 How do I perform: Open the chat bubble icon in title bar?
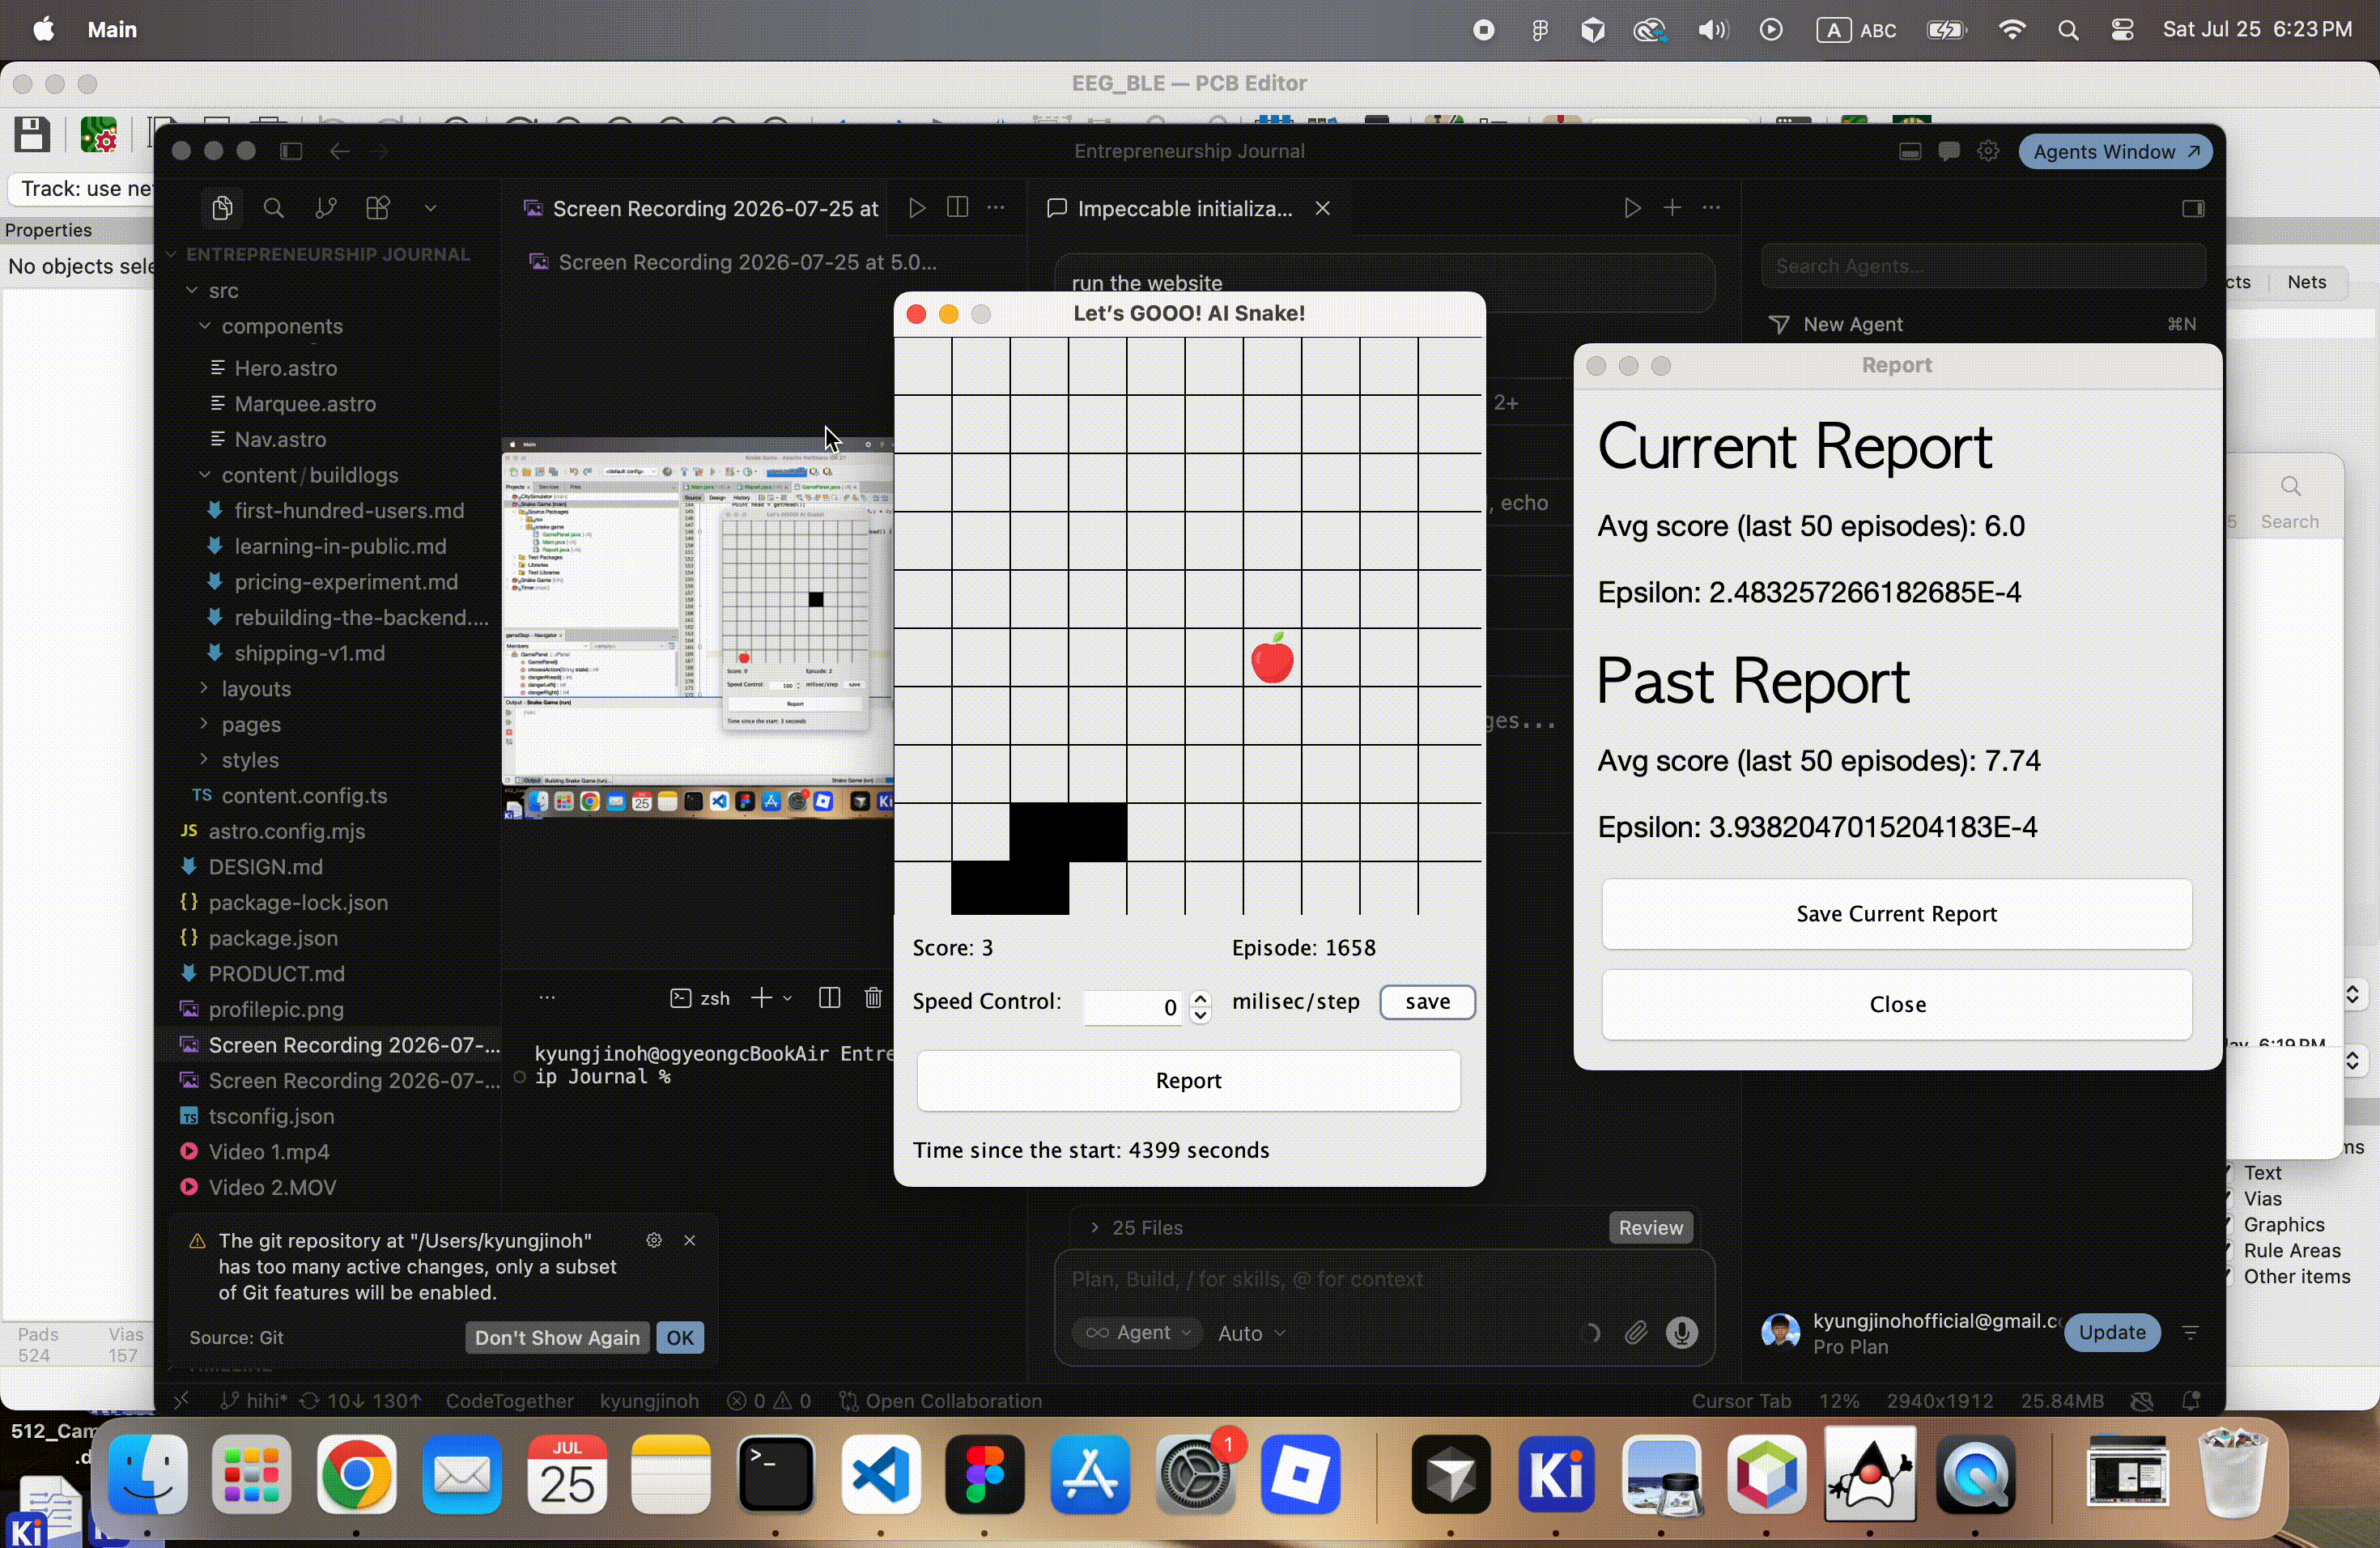(x=1948, y=152)
